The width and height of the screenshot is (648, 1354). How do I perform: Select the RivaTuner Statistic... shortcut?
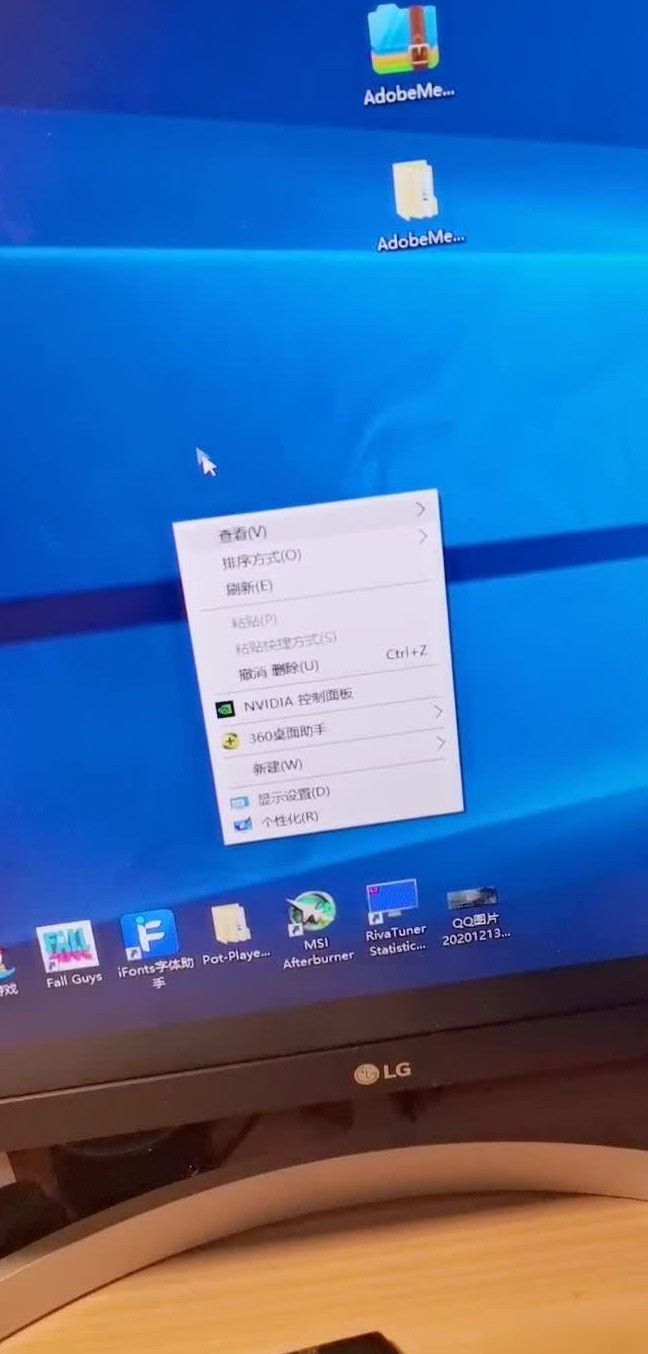392,901
